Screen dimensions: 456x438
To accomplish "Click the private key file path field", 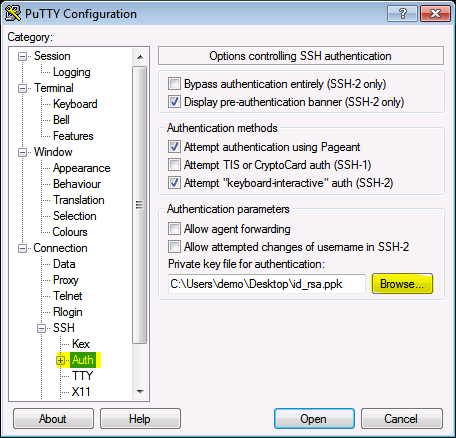I will click(x=267, y=284).
